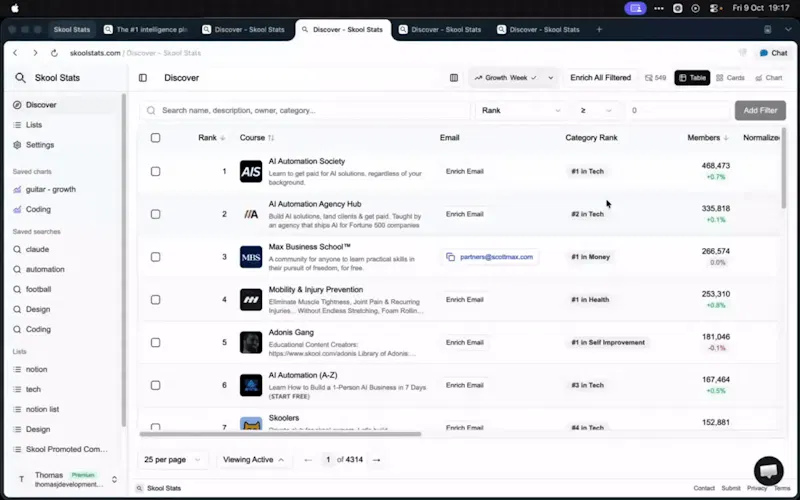Sort by the Members column header
800x500 pixels.
(708, 138)
